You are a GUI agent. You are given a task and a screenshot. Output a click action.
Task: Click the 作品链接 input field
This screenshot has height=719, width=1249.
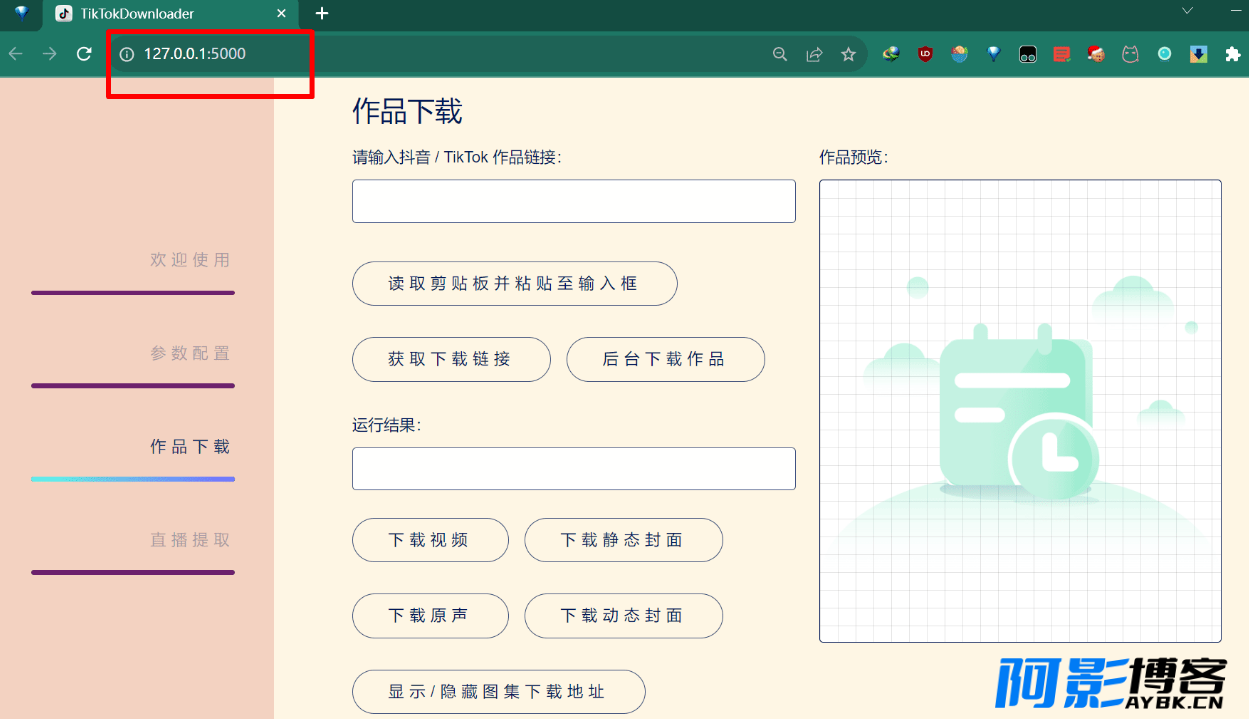(574, 201)
